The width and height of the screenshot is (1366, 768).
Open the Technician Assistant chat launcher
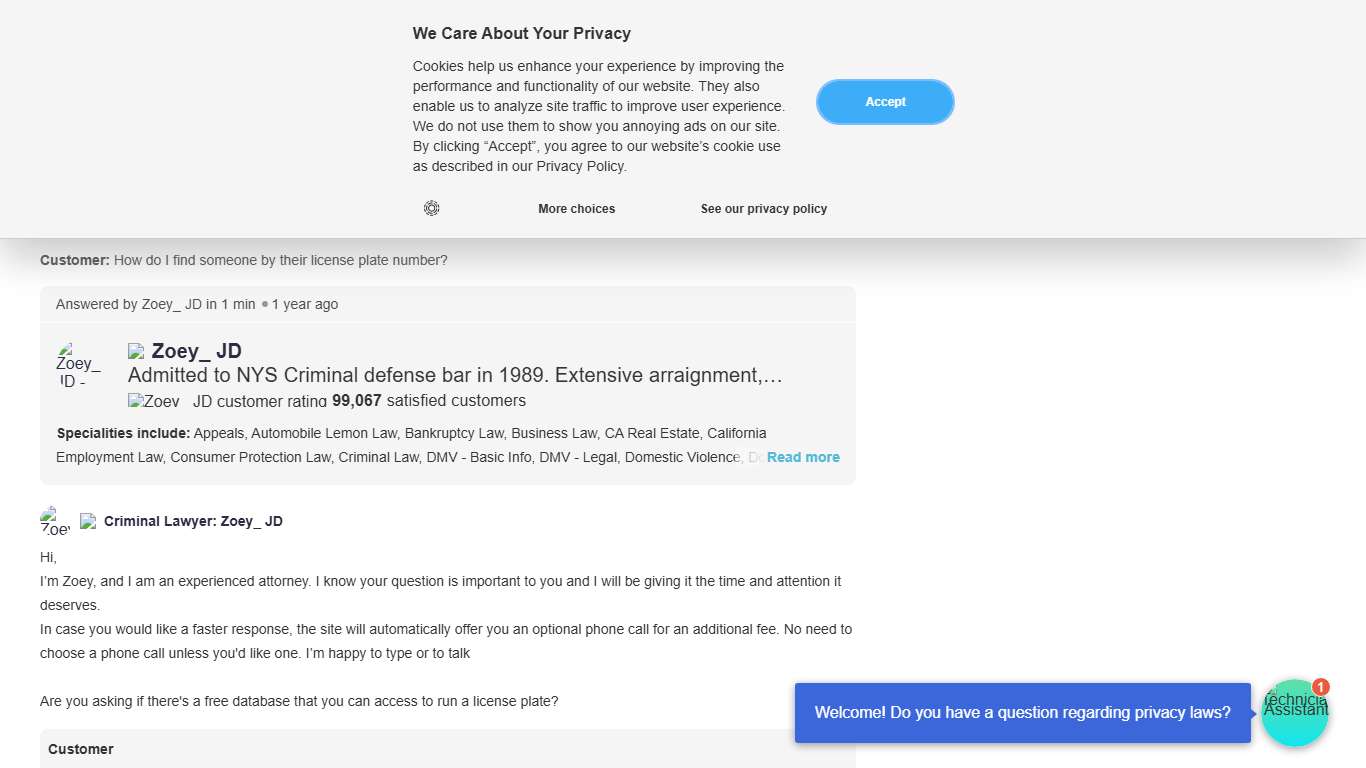click(x=1294, y=714)
